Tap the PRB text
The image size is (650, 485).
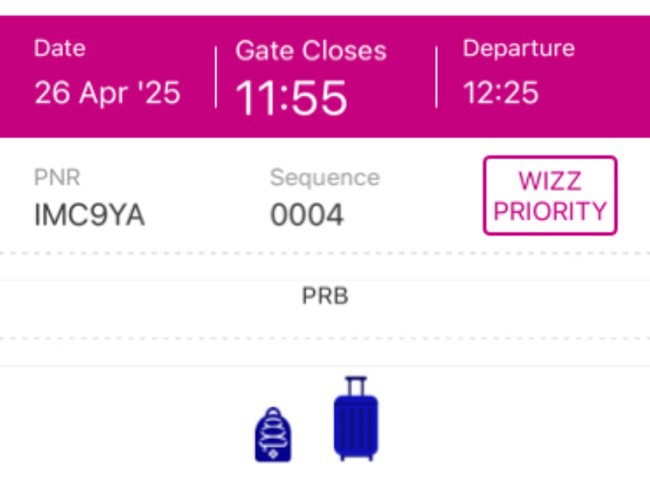pyautogui.click(x=325, y=297)
